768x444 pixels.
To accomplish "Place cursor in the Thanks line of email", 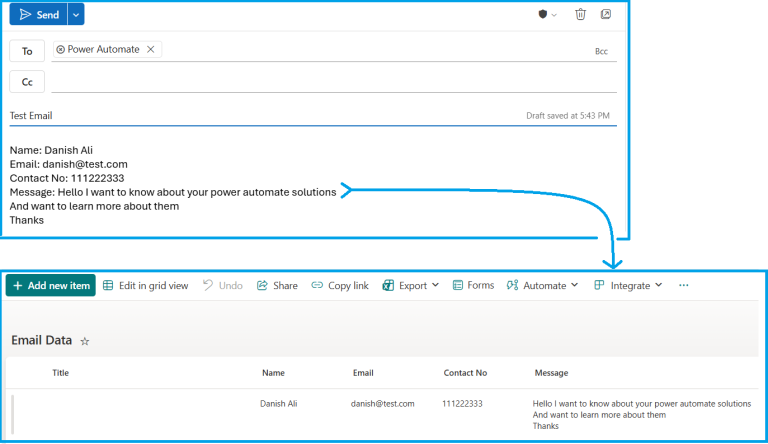I will click(x=26, y=220).
